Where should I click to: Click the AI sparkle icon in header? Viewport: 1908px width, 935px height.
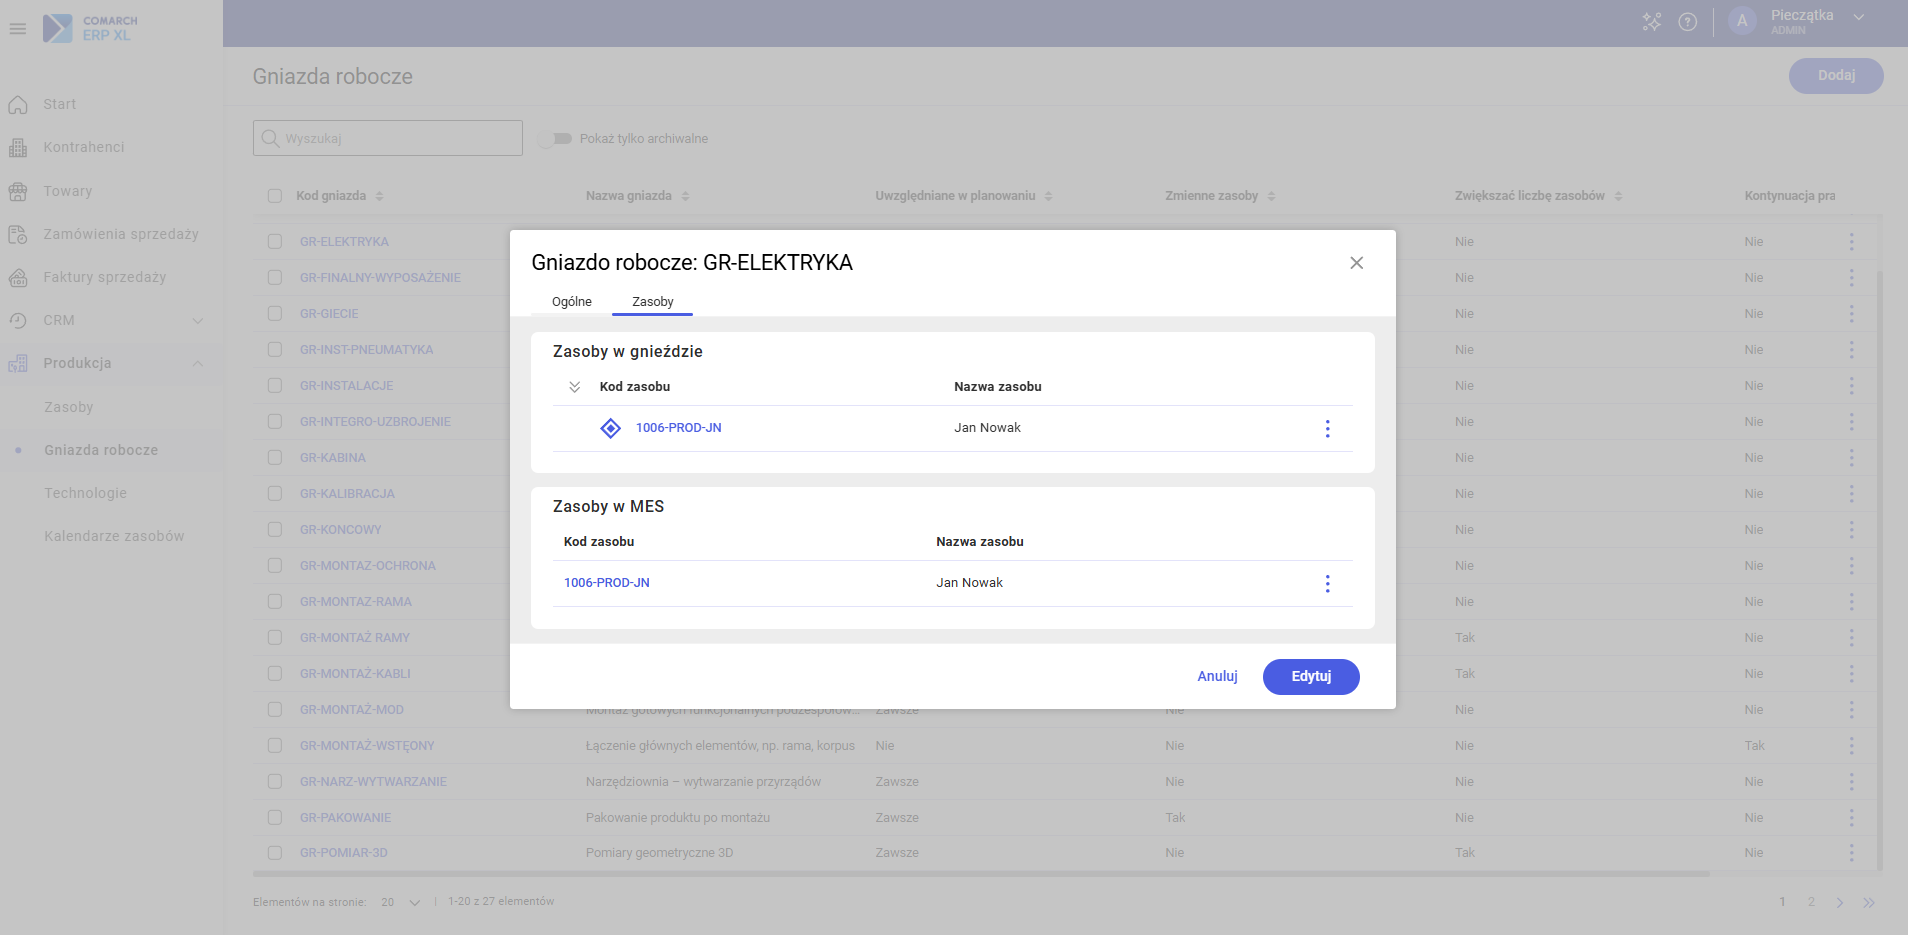1651,22
